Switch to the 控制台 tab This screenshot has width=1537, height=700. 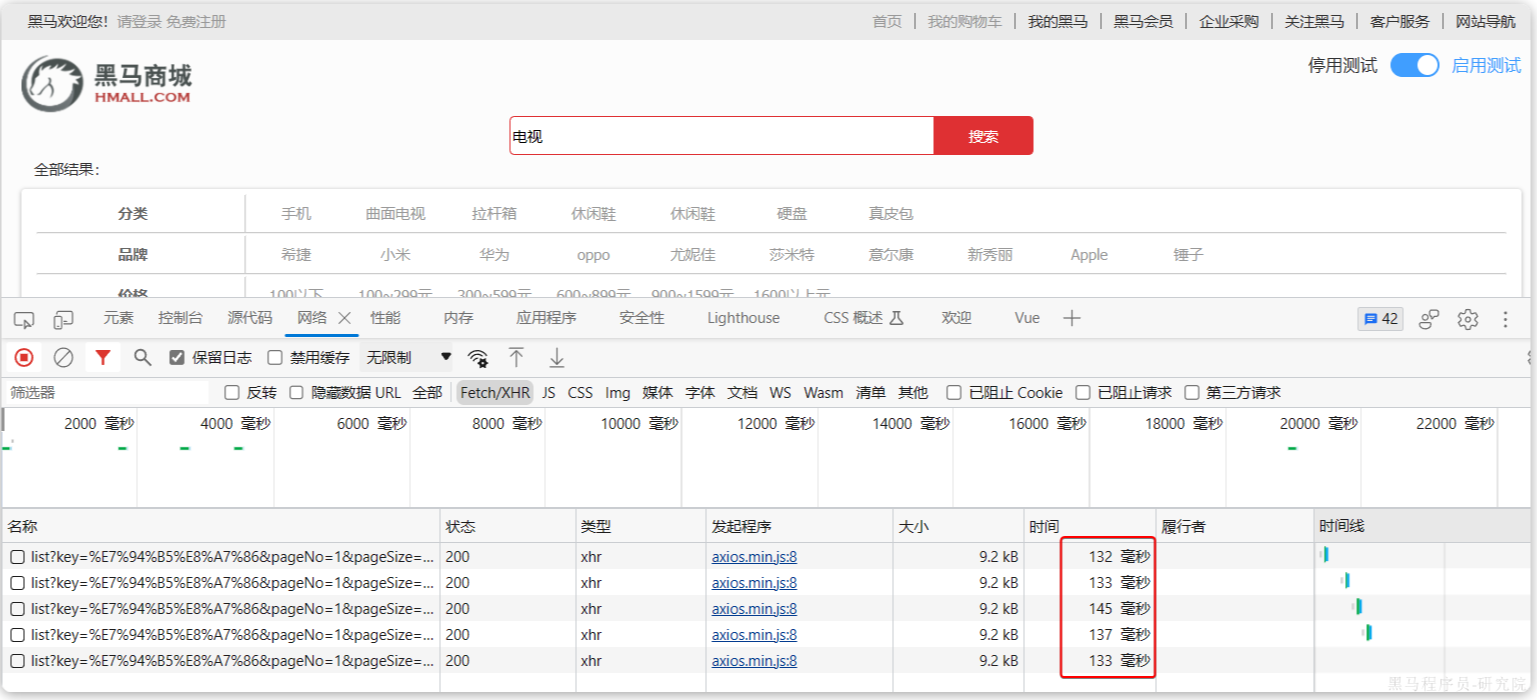point(180,318)
